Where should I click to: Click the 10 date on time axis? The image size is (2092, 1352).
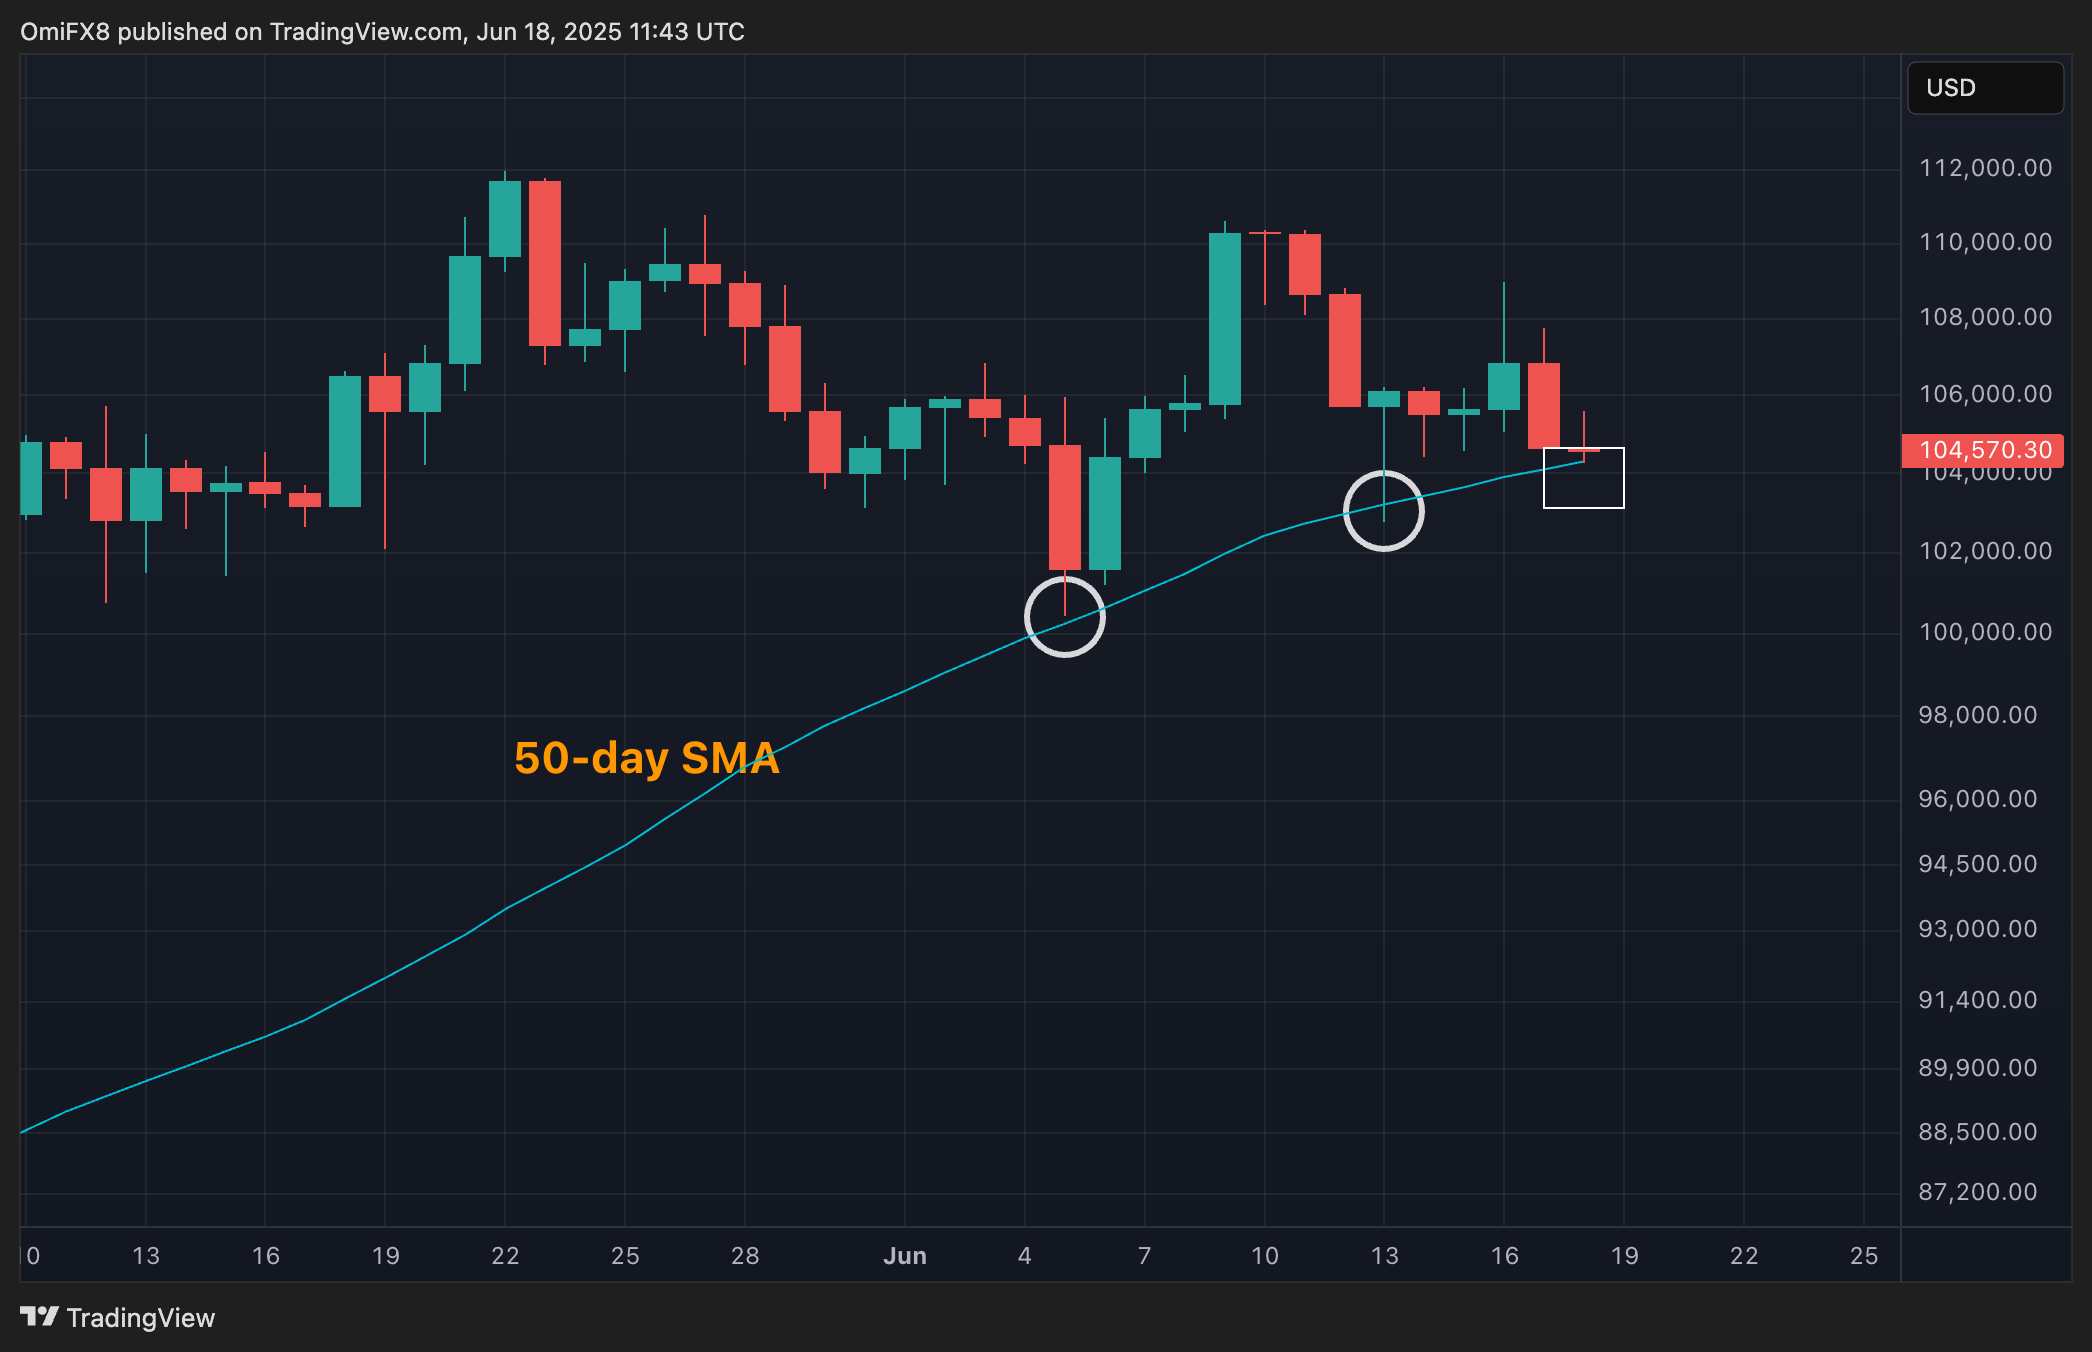tap(1265, 1256)
